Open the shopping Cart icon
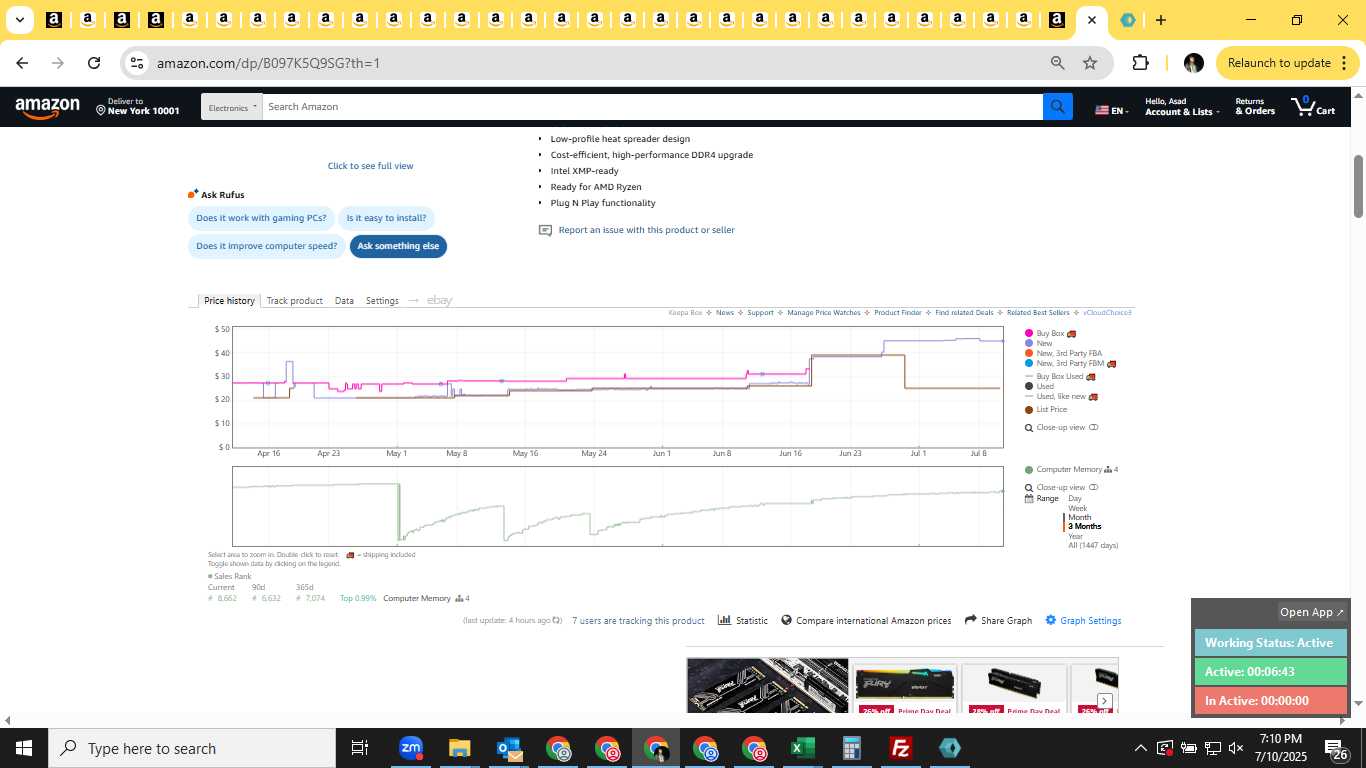1366x768 pixels. (1312, 106)
